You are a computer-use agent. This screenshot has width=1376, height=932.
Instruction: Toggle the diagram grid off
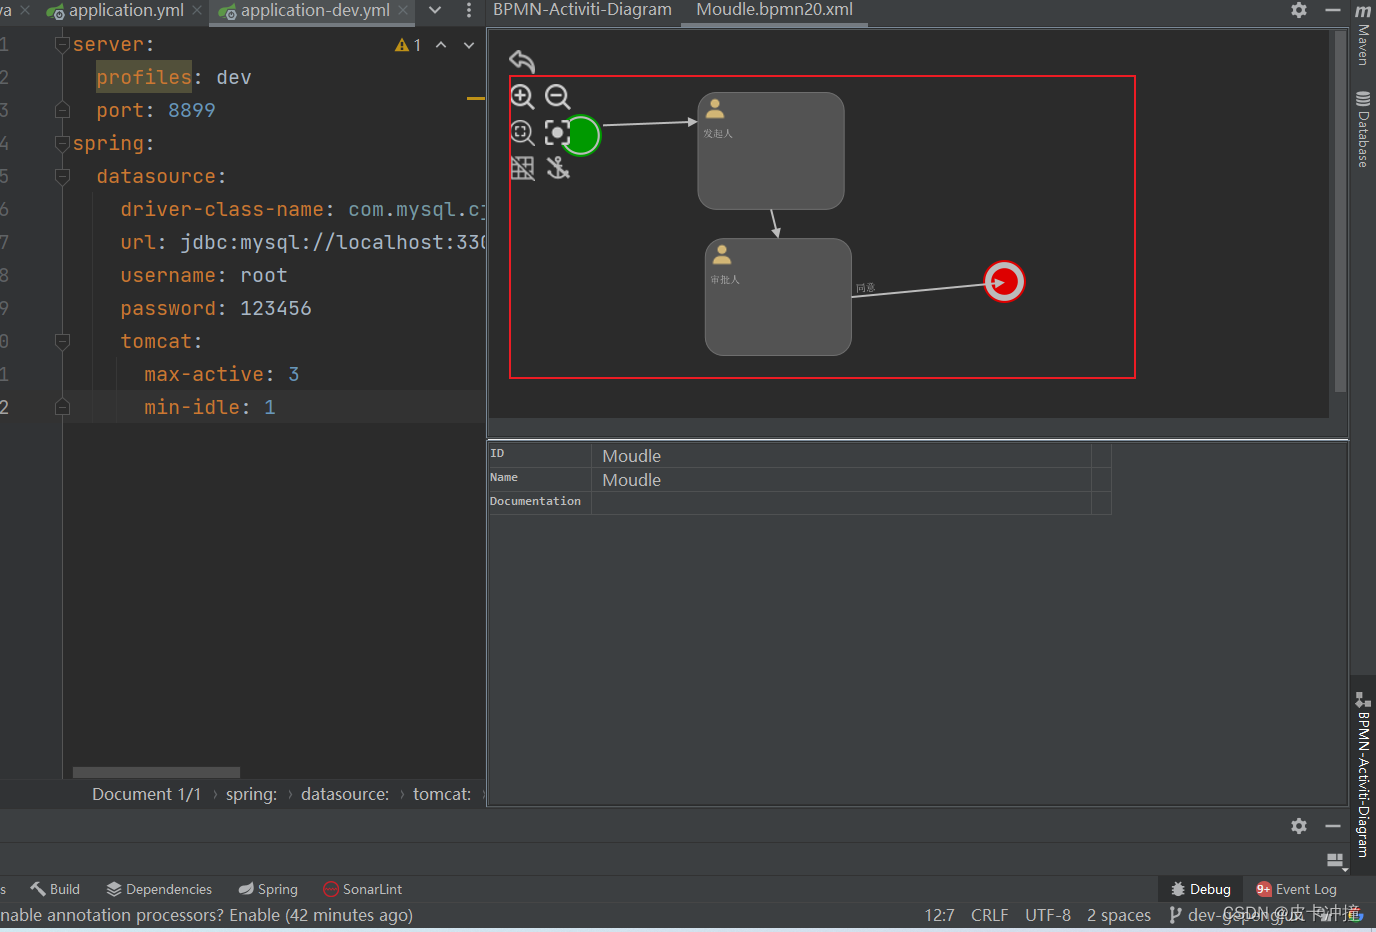click(522, 168)
